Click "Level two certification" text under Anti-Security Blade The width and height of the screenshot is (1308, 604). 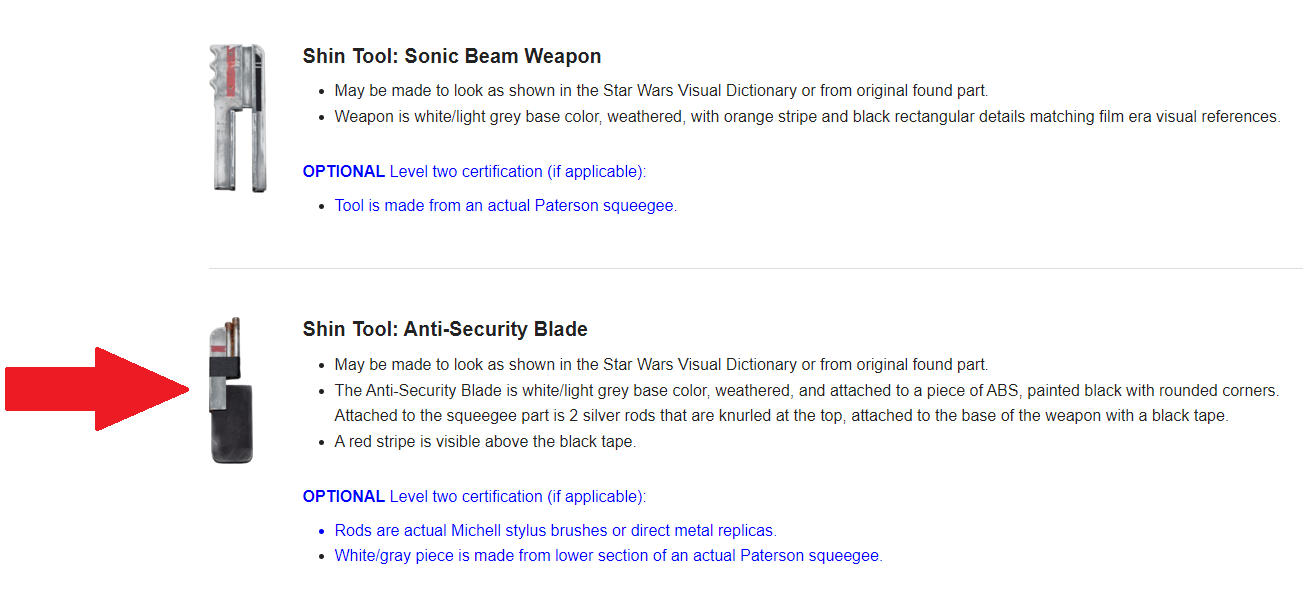click(518, 497)
